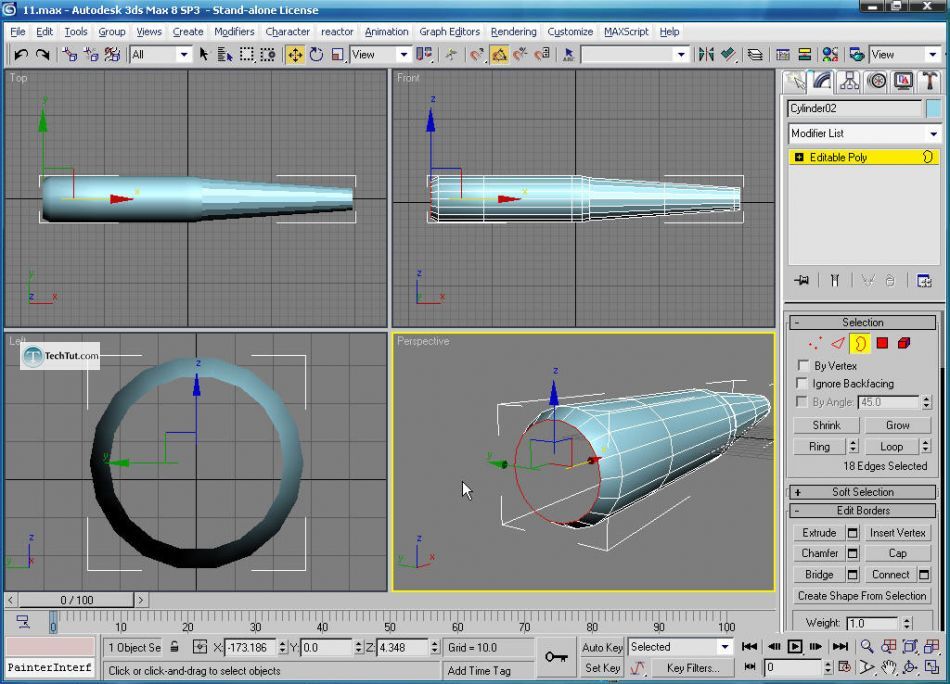Open the Graph Editors menu
950x684 pixels.
point(449,32)
